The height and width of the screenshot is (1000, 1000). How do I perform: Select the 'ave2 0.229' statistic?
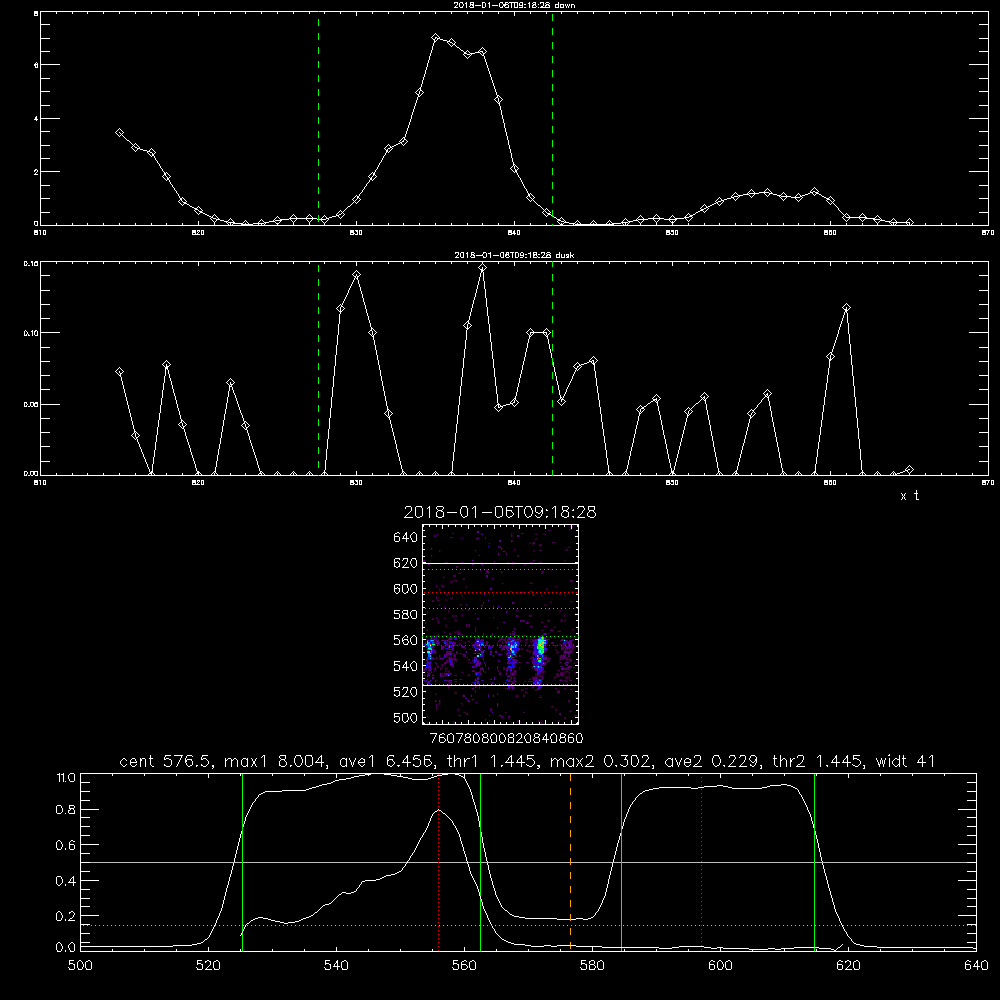[x=709, y=761]
